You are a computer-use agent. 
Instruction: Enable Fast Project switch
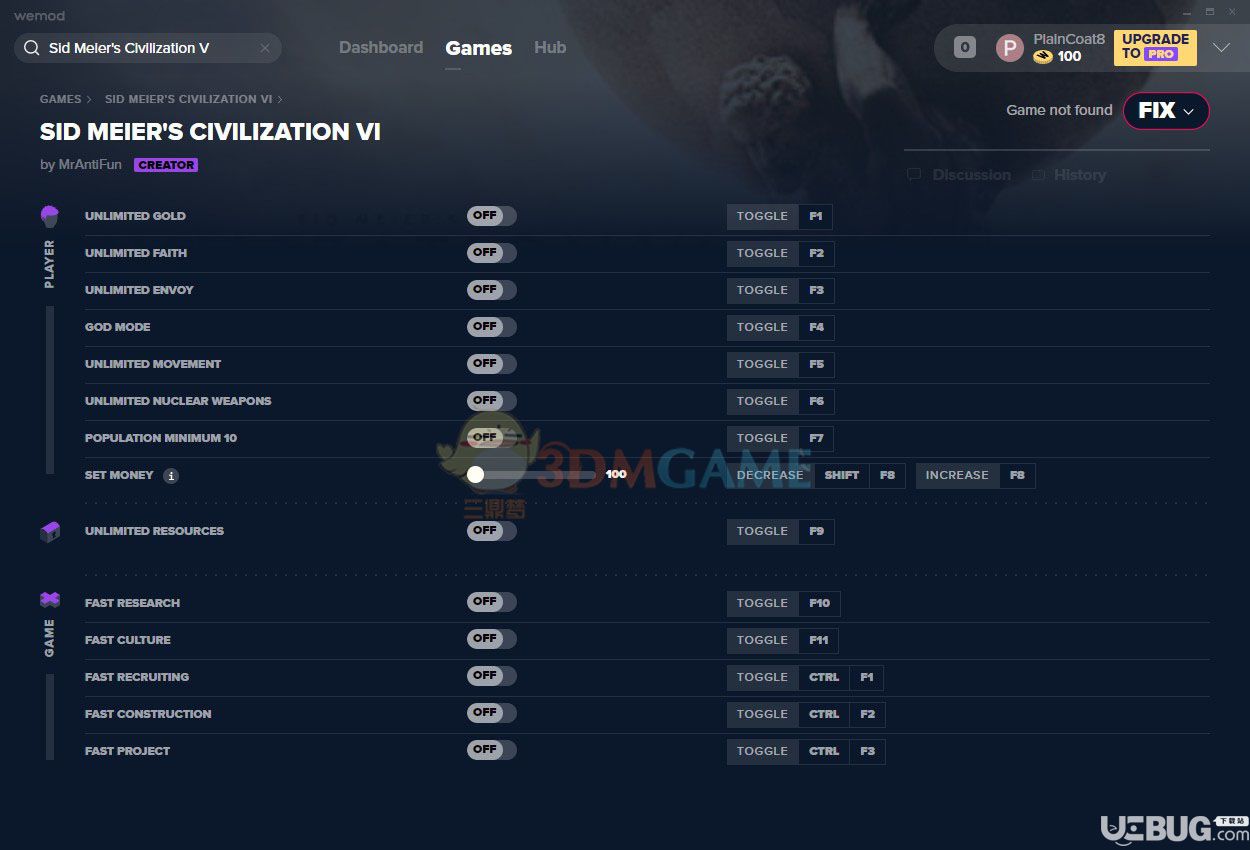492,750
